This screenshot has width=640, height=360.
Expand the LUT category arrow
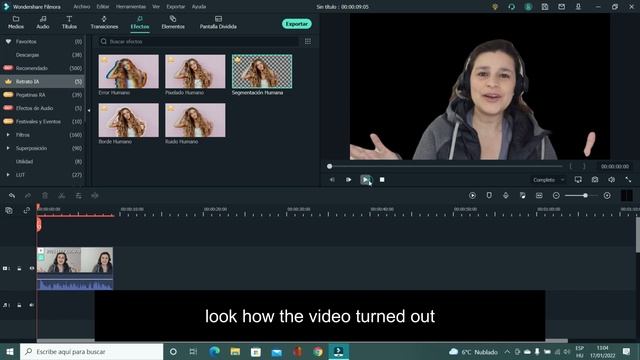click(x=8, y=175)
